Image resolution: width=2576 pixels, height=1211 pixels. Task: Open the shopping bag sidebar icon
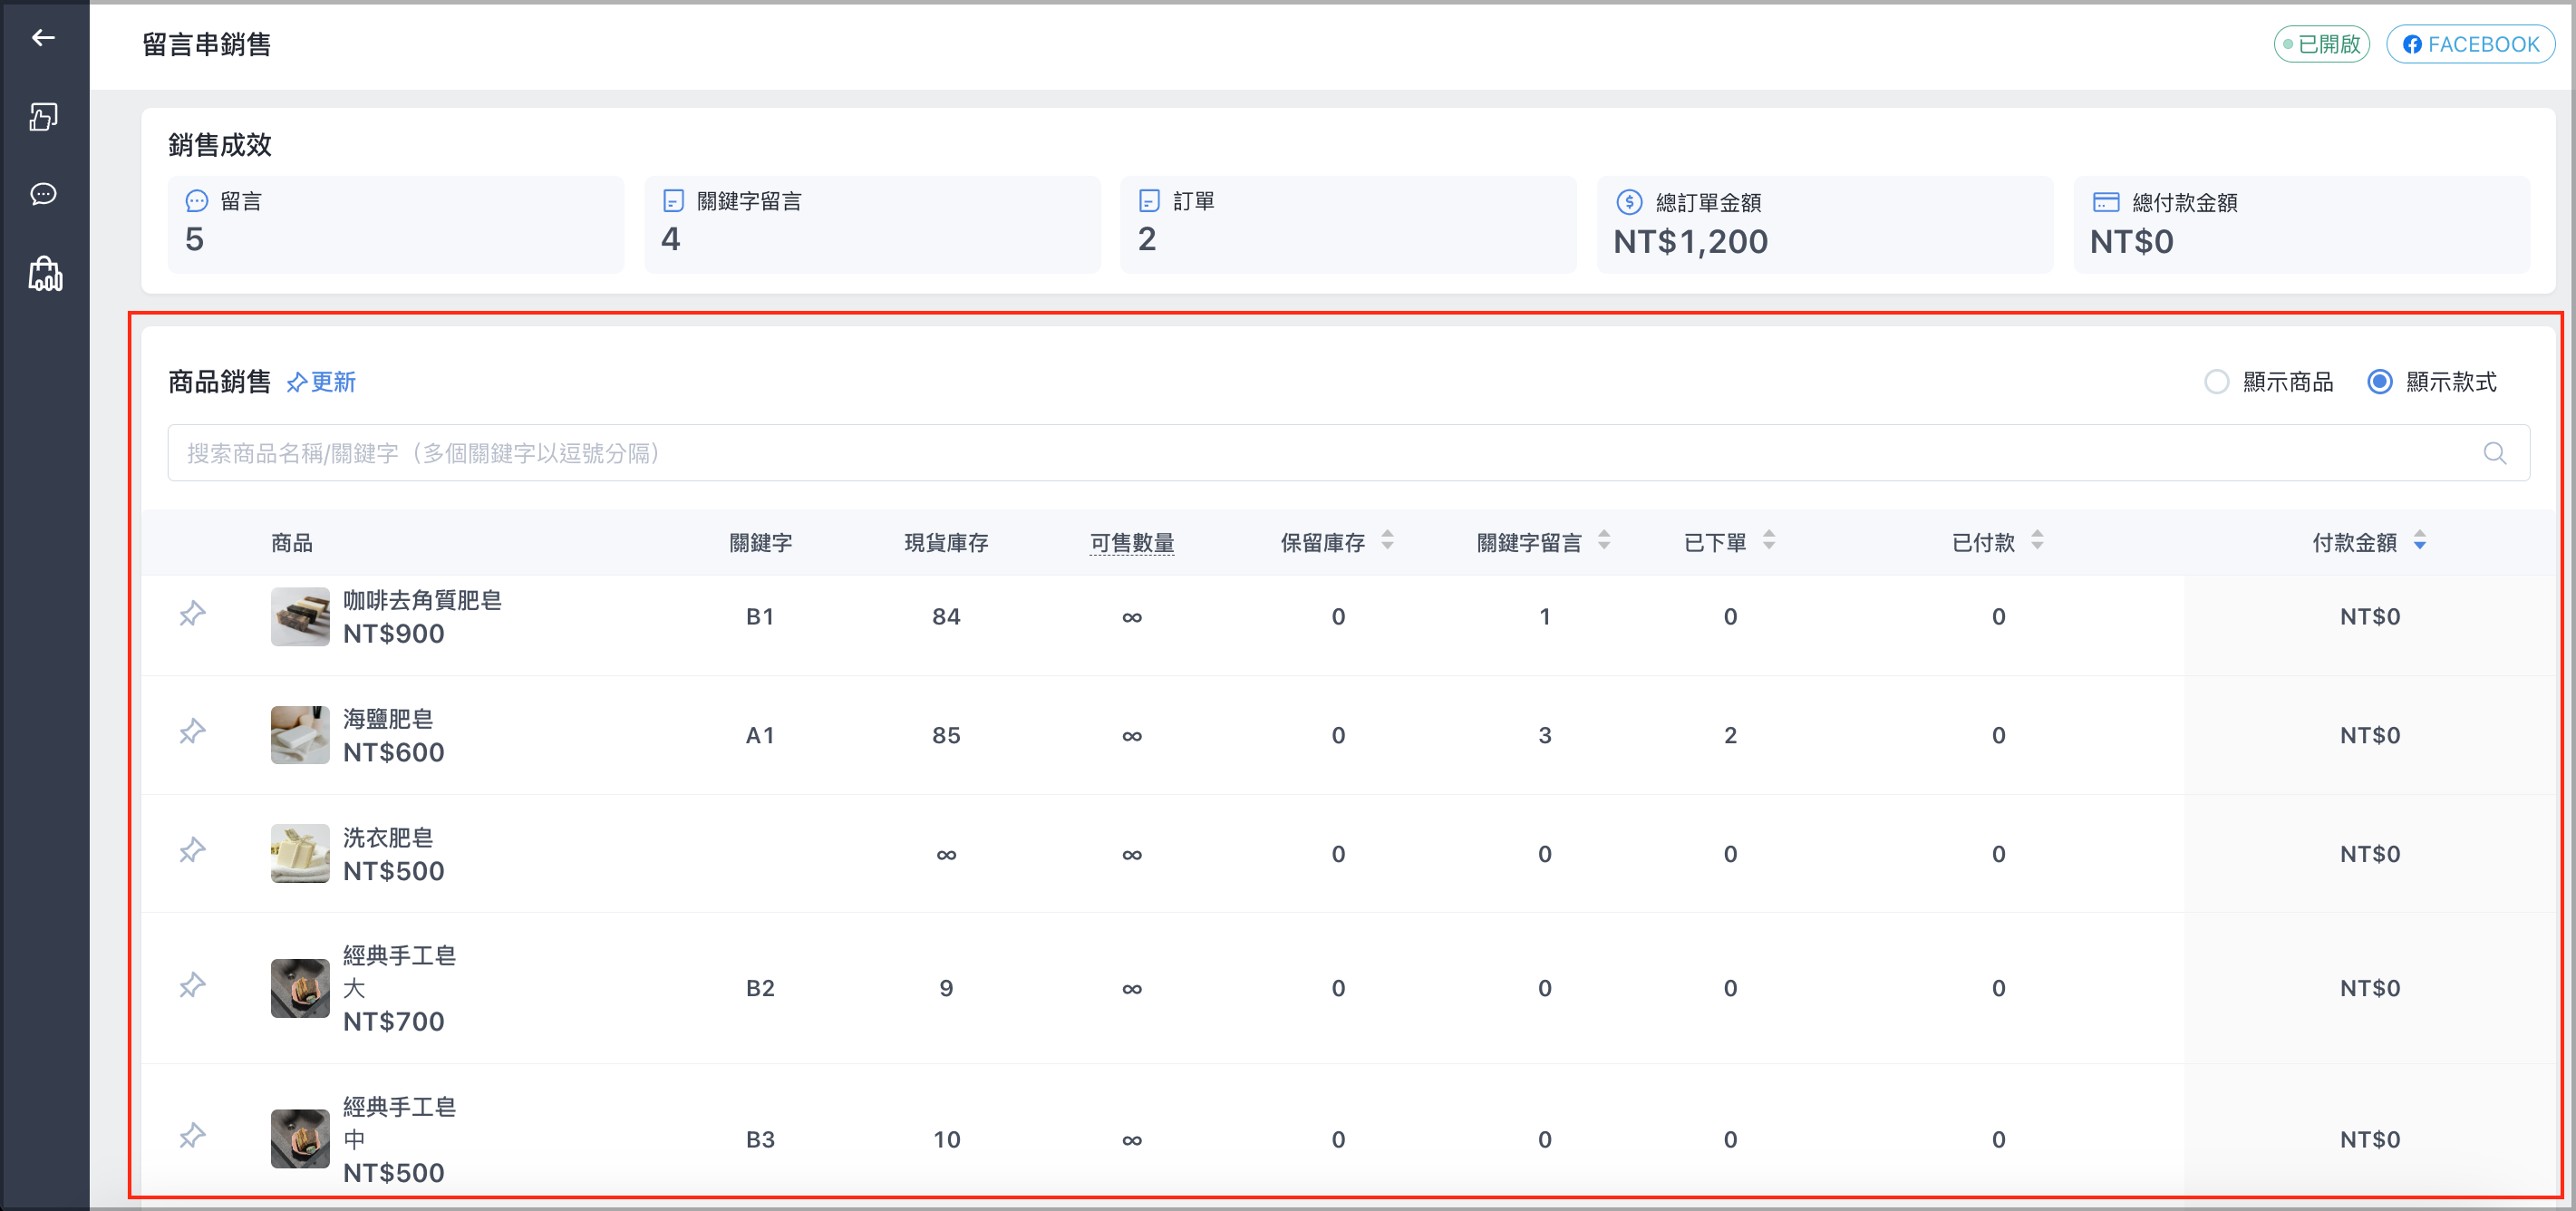point(45,273)
